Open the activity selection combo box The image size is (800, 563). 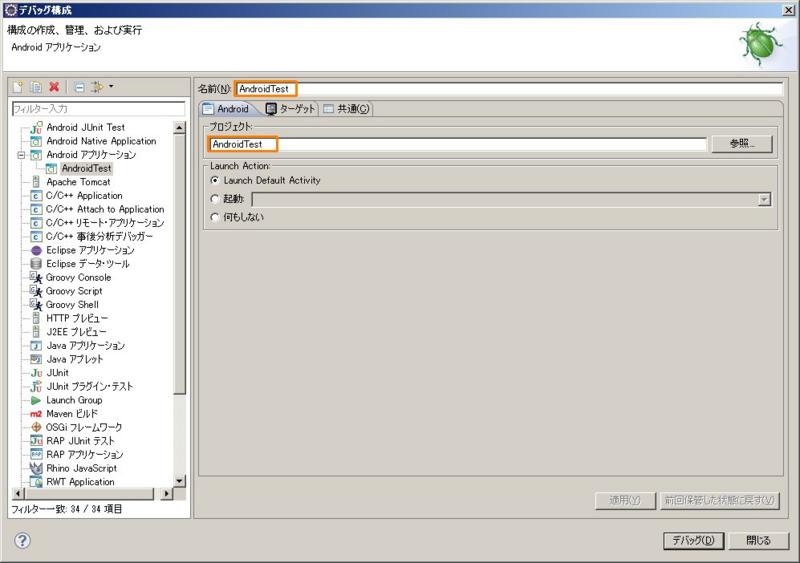click(x=511, y=200)
